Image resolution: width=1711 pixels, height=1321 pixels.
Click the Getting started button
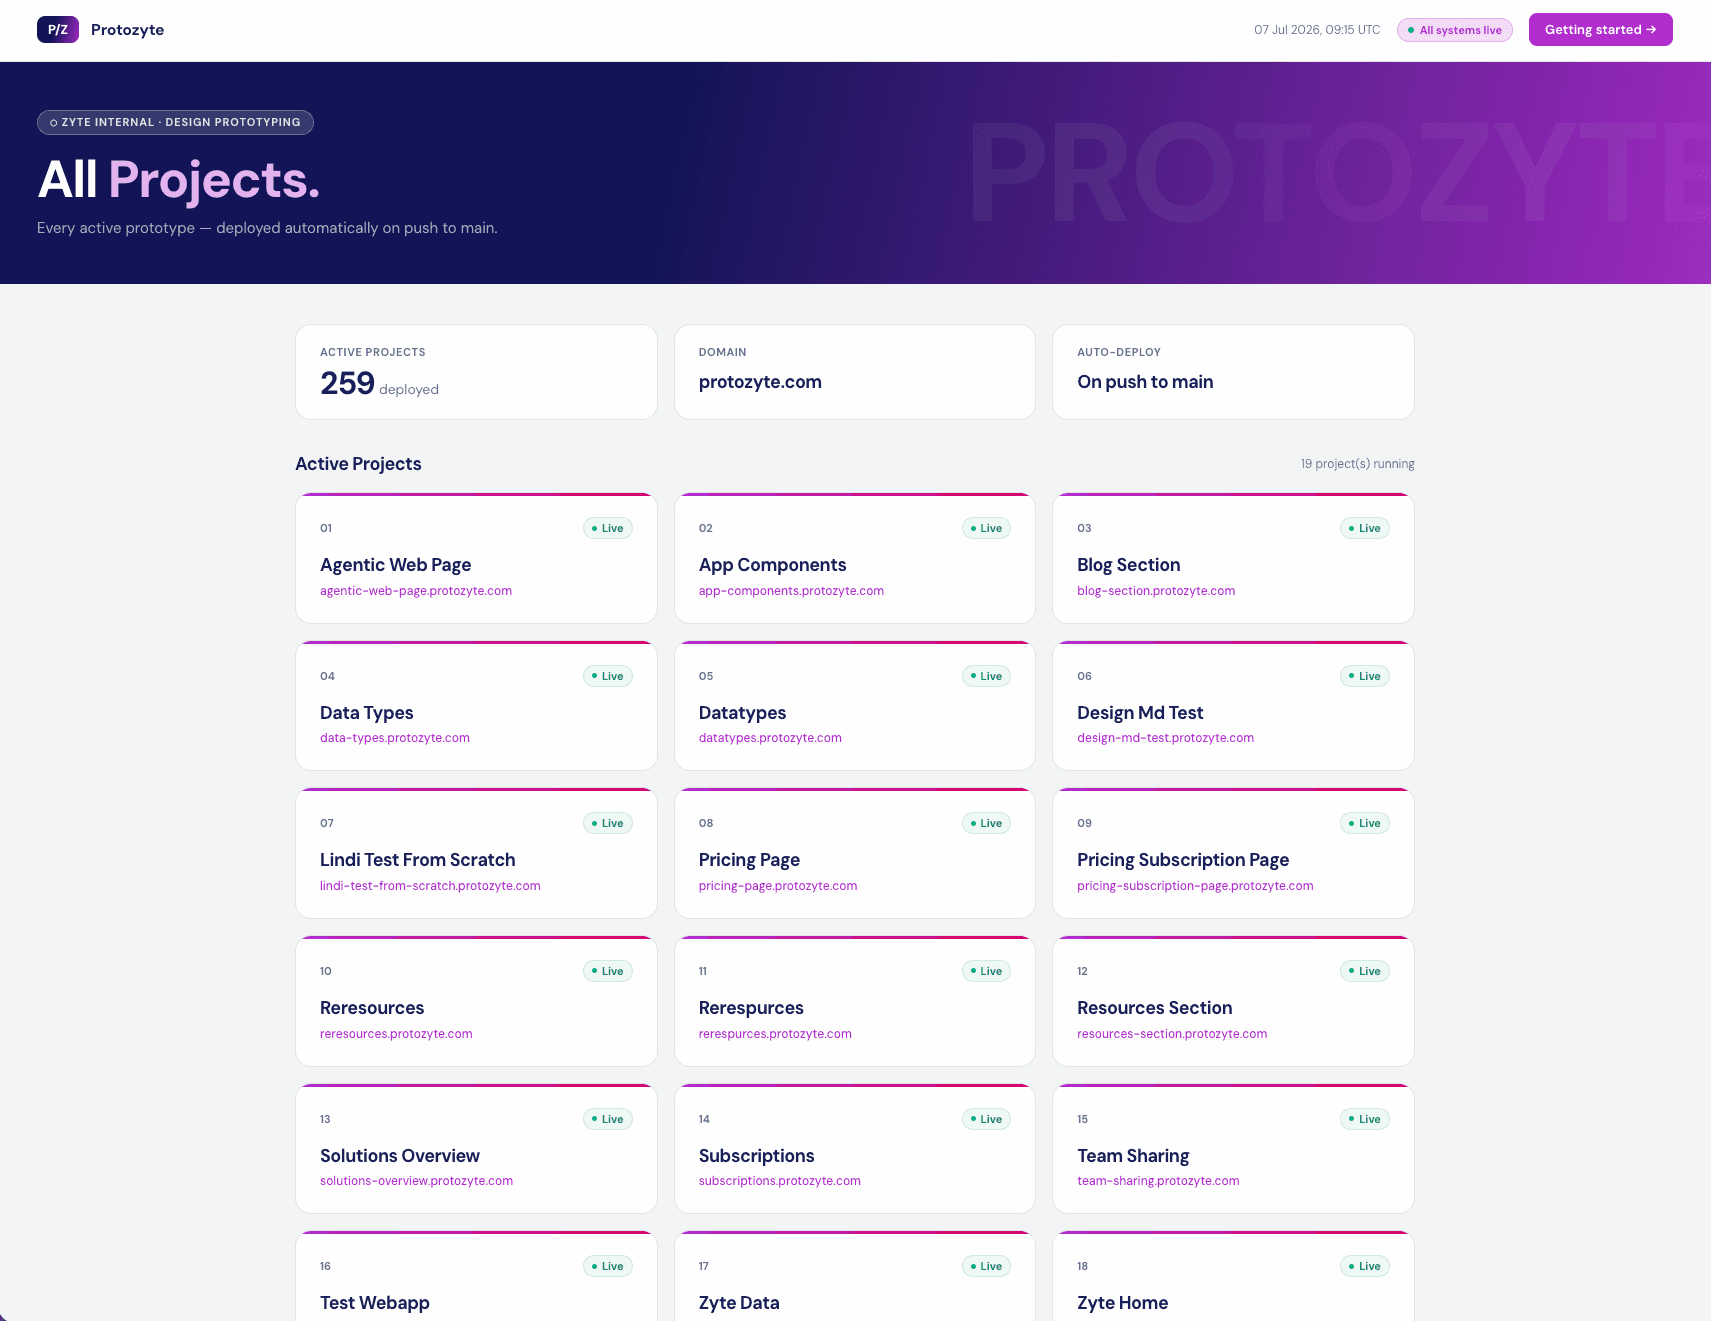tap(1600, 29)
